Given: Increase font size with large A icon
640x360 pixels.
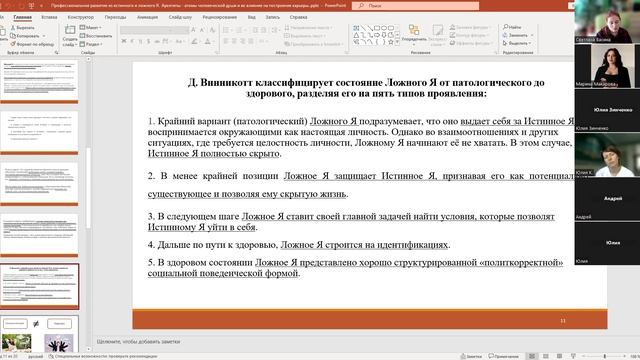Looking at the screenshot, I should tap(193, 30).
